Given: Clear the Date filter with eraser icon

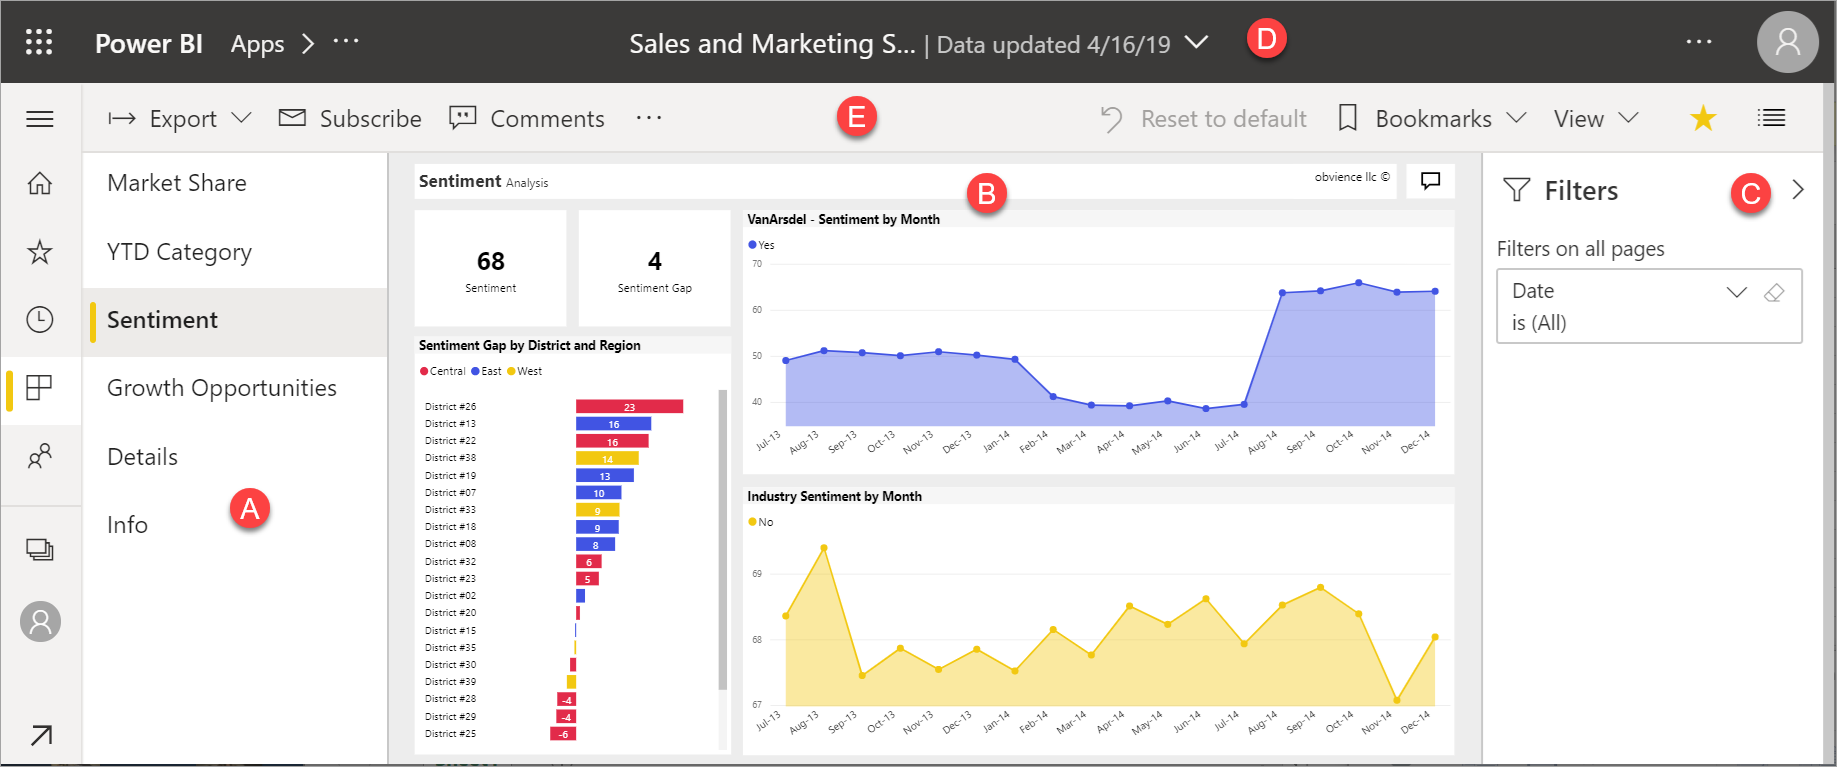Looking at the screenshot, I should [1774, 292].
